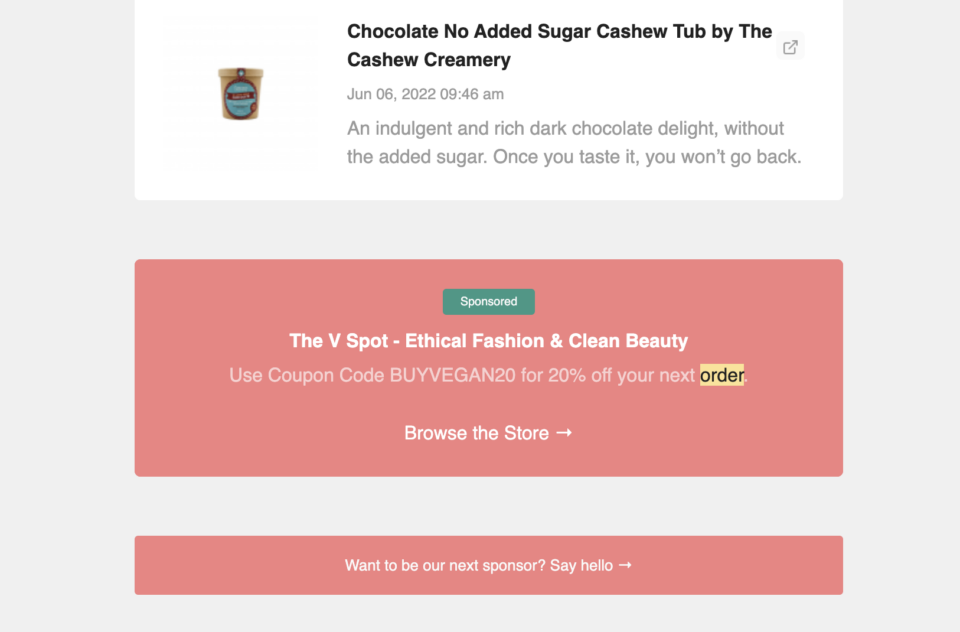Click the words "Use Coupon Code"
The width and height of the screenshot is (960, 632).
coord(306,376)
